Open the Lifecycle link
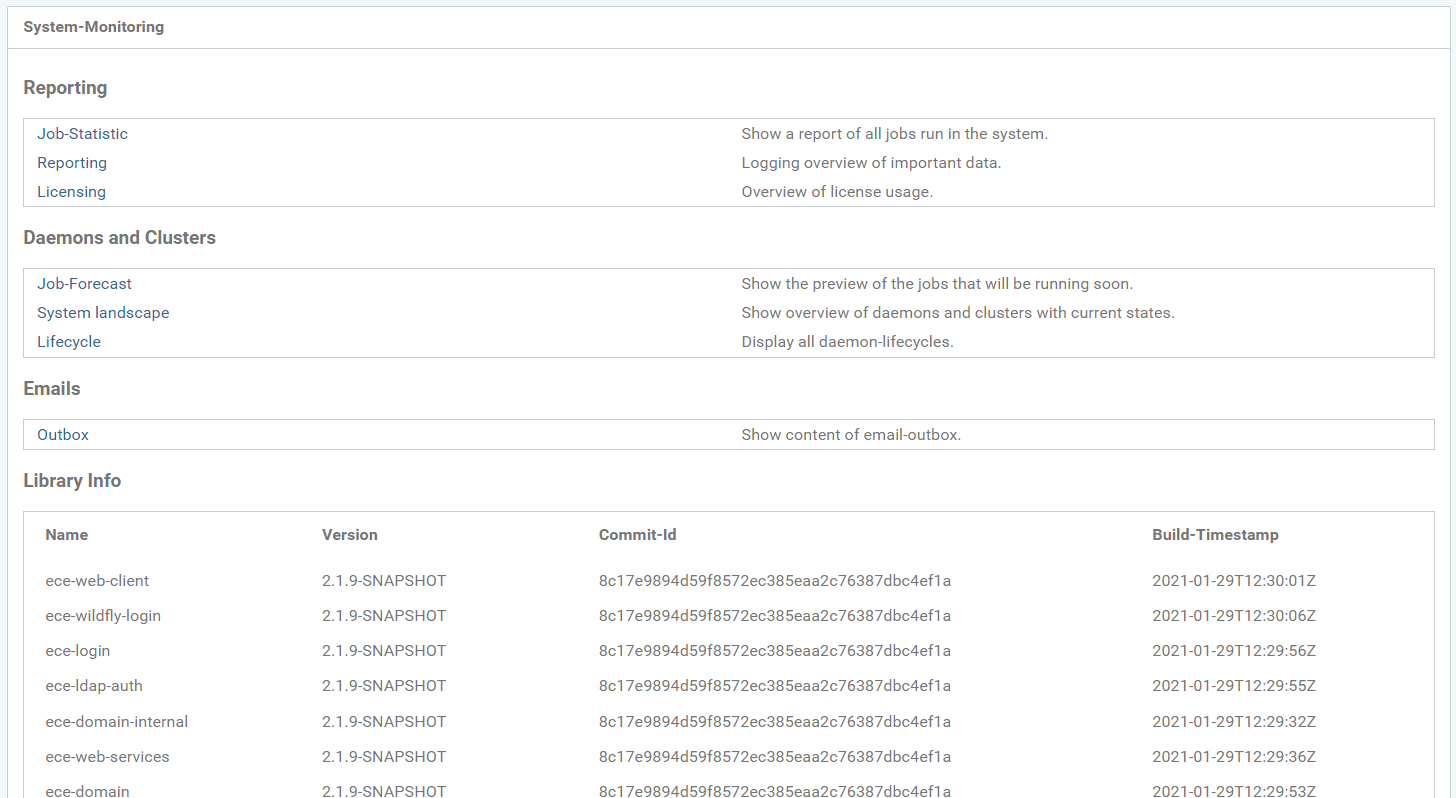1456x798 pixels. click(x=69, y=342)
